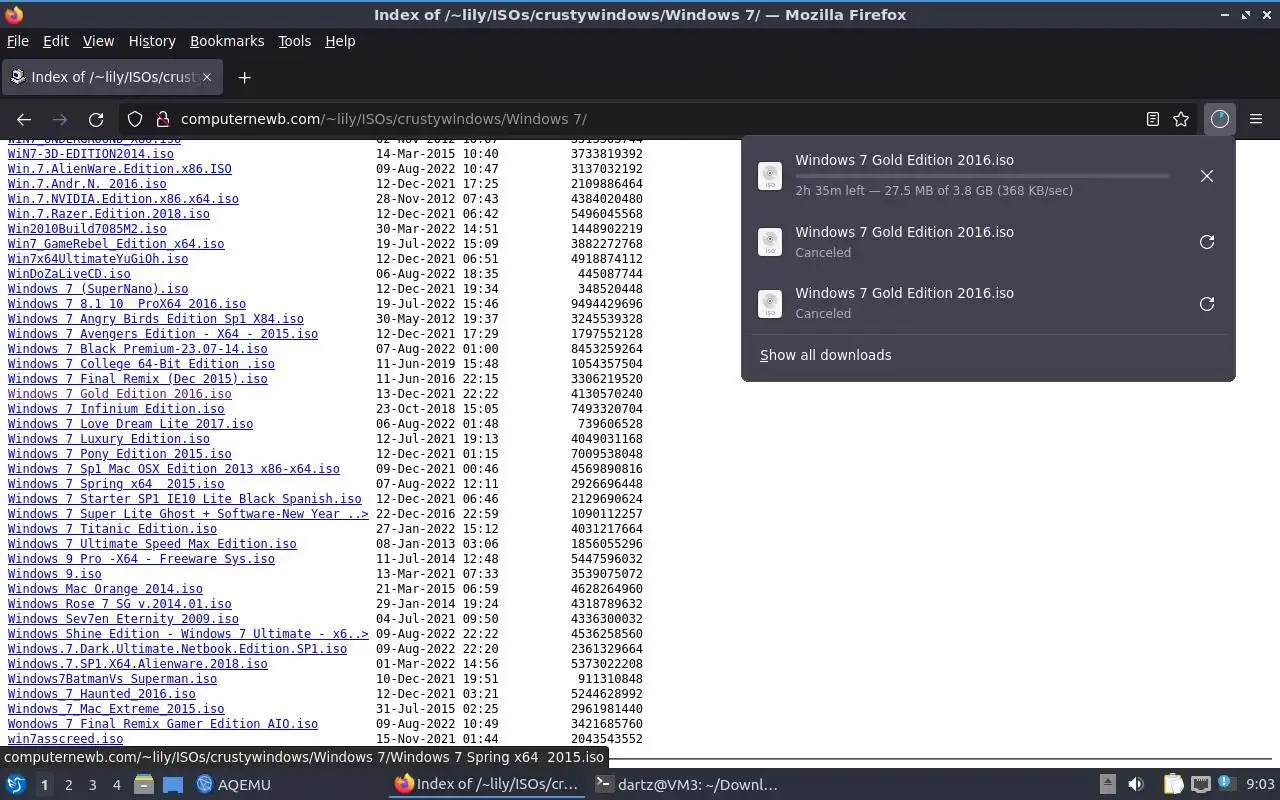1280x800 pixels.
Task: Retry the first canceled Gold Edition download
Action: 1207,242
